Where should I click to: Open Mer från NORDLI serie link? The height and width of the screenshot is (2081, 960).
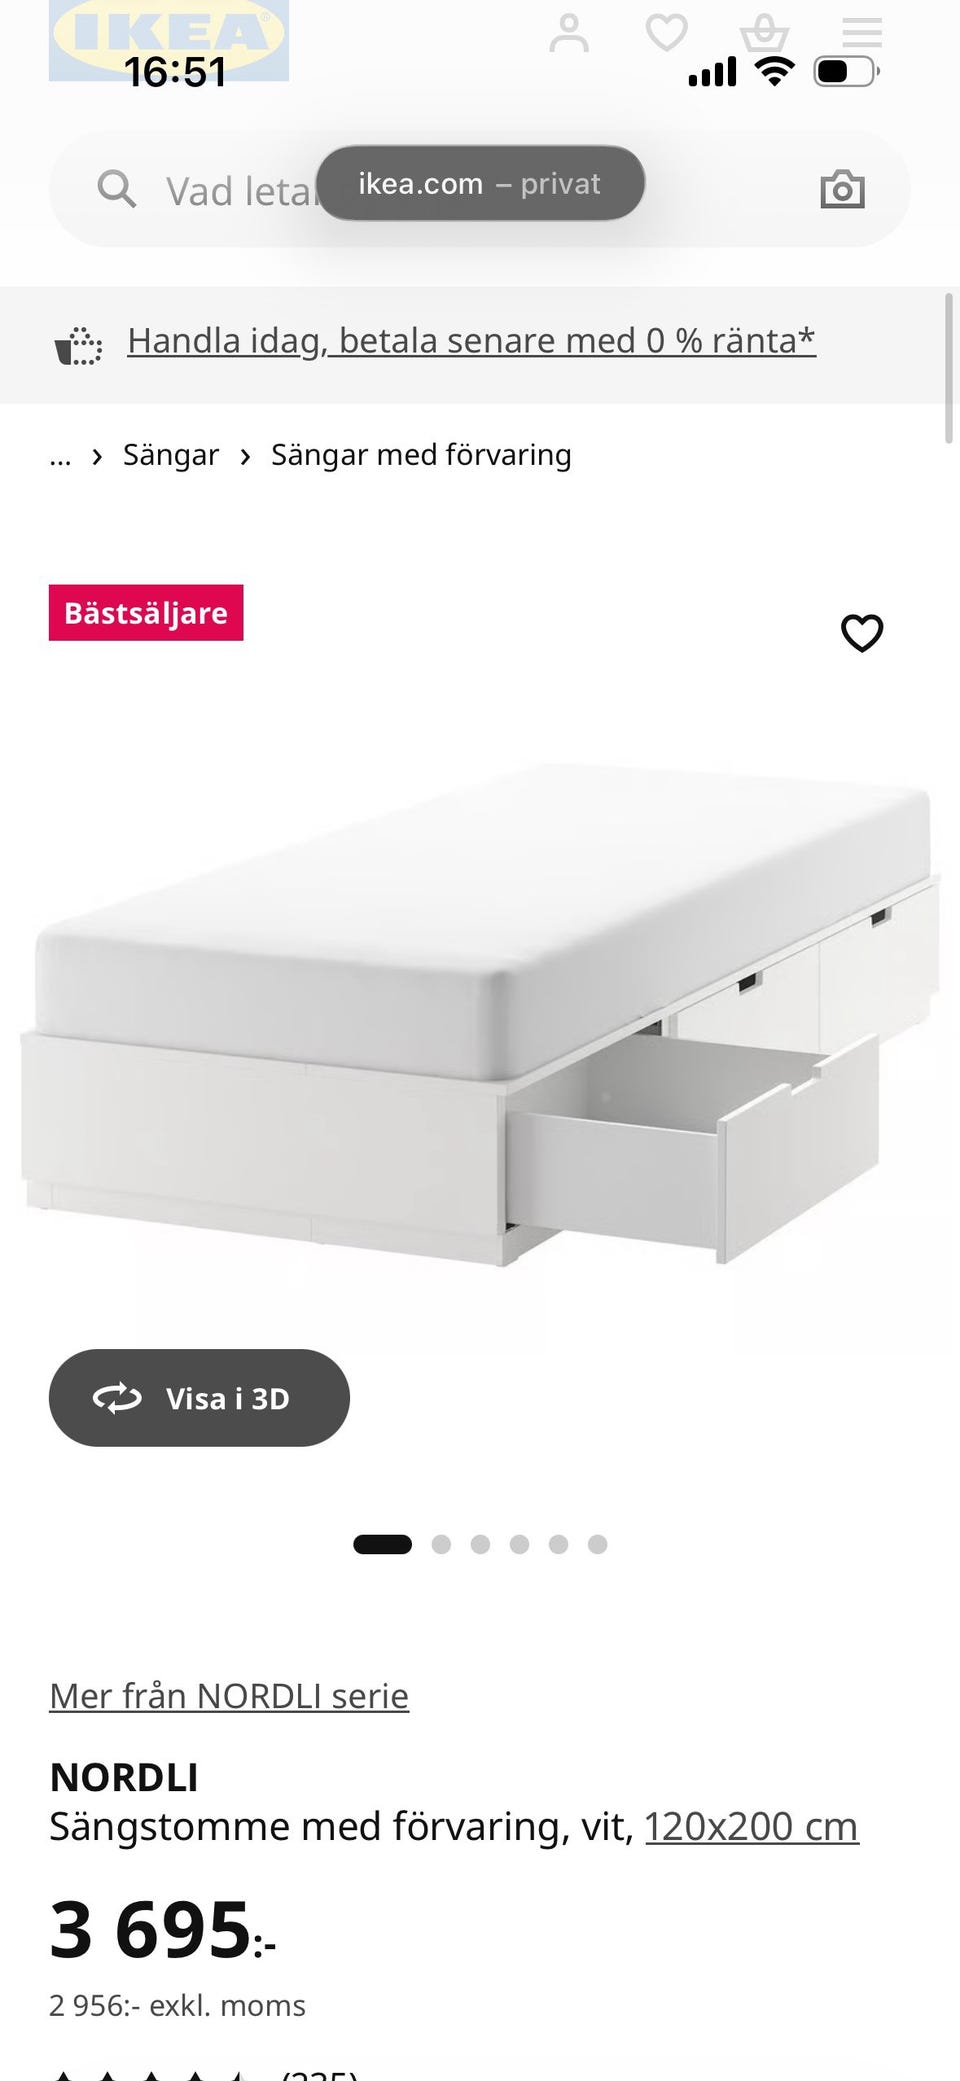tap(229, 1696)
